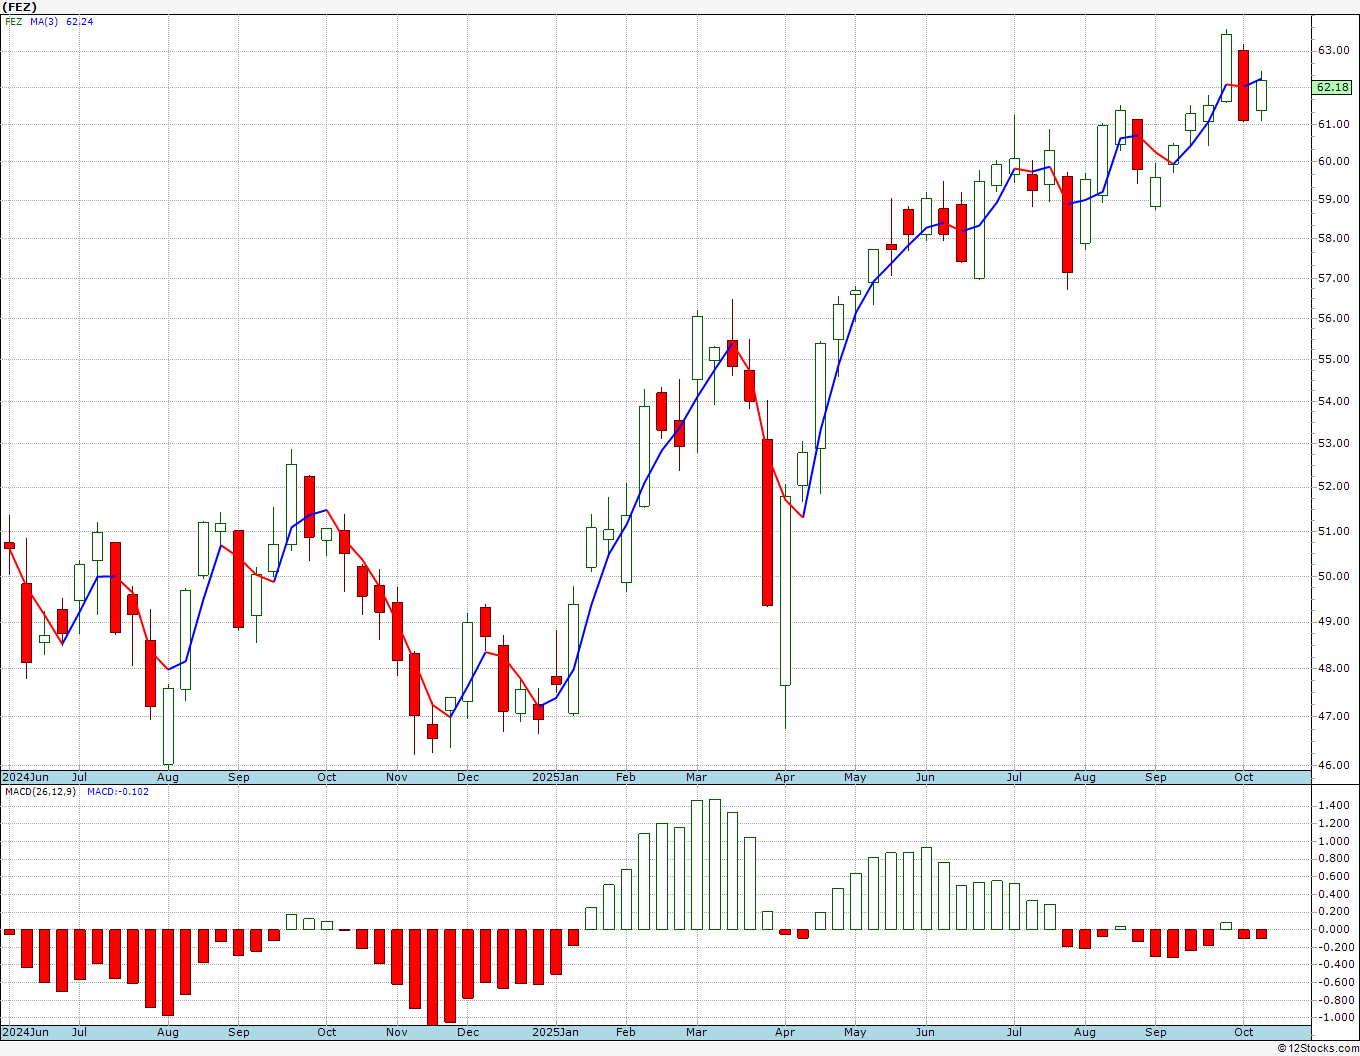Select the 62.24 moving average value
This screenshot has height=1056, width=1360.
click(80, 21)
